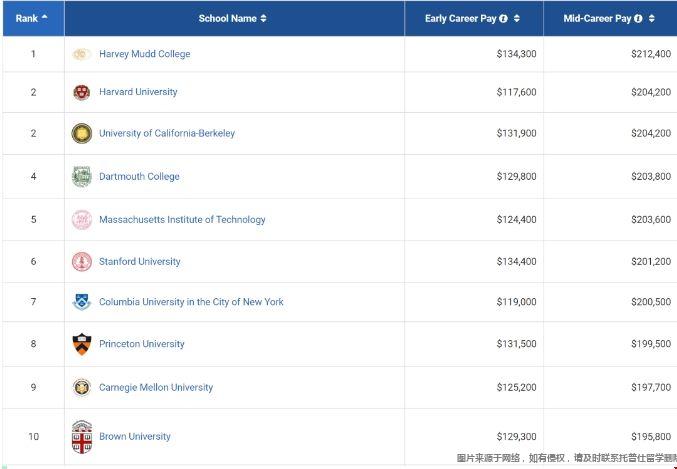This screenshot has height=469, width=677.
Task: Open the Columbia University in New York link
Action: point(191,302)
